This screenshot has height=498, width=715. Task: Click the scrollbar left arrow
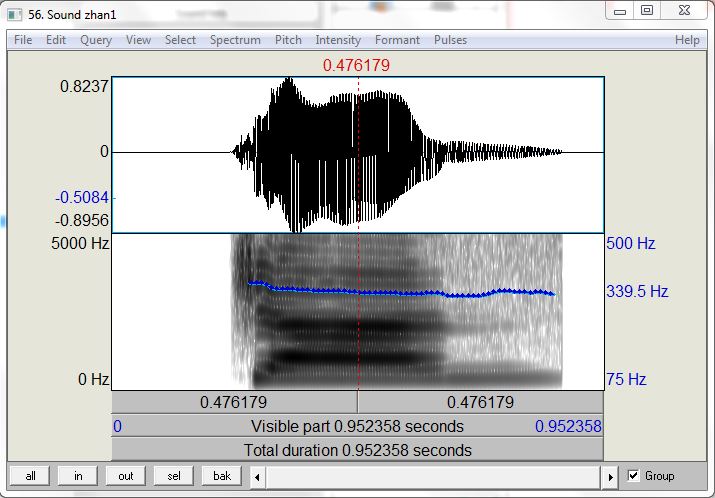(257, 477)
